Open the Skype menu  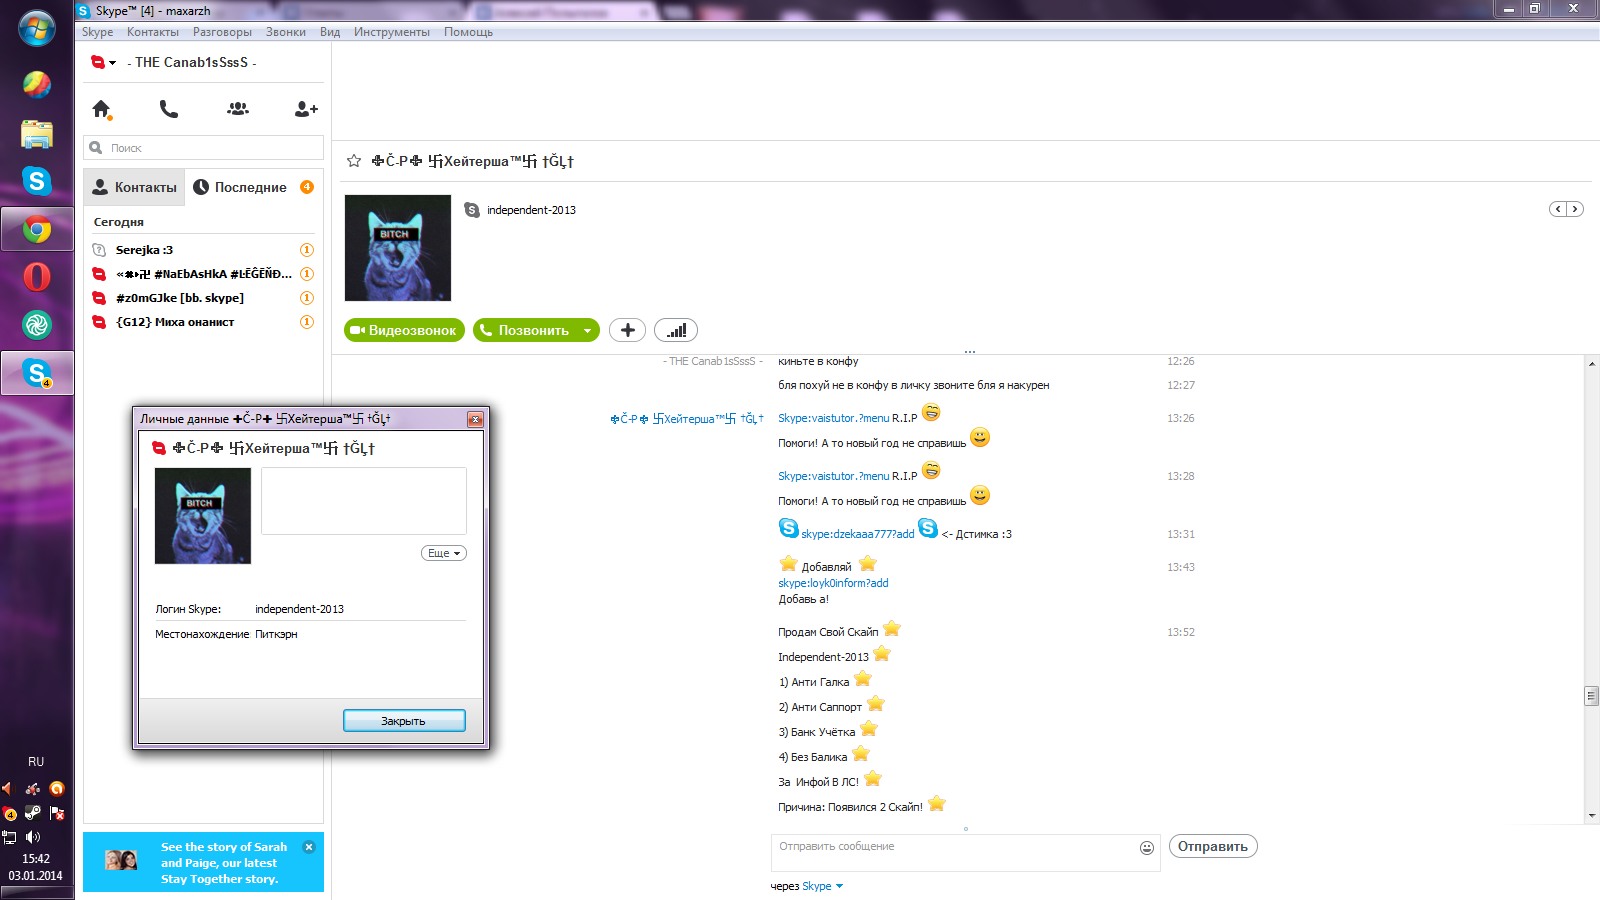[97, 32]
